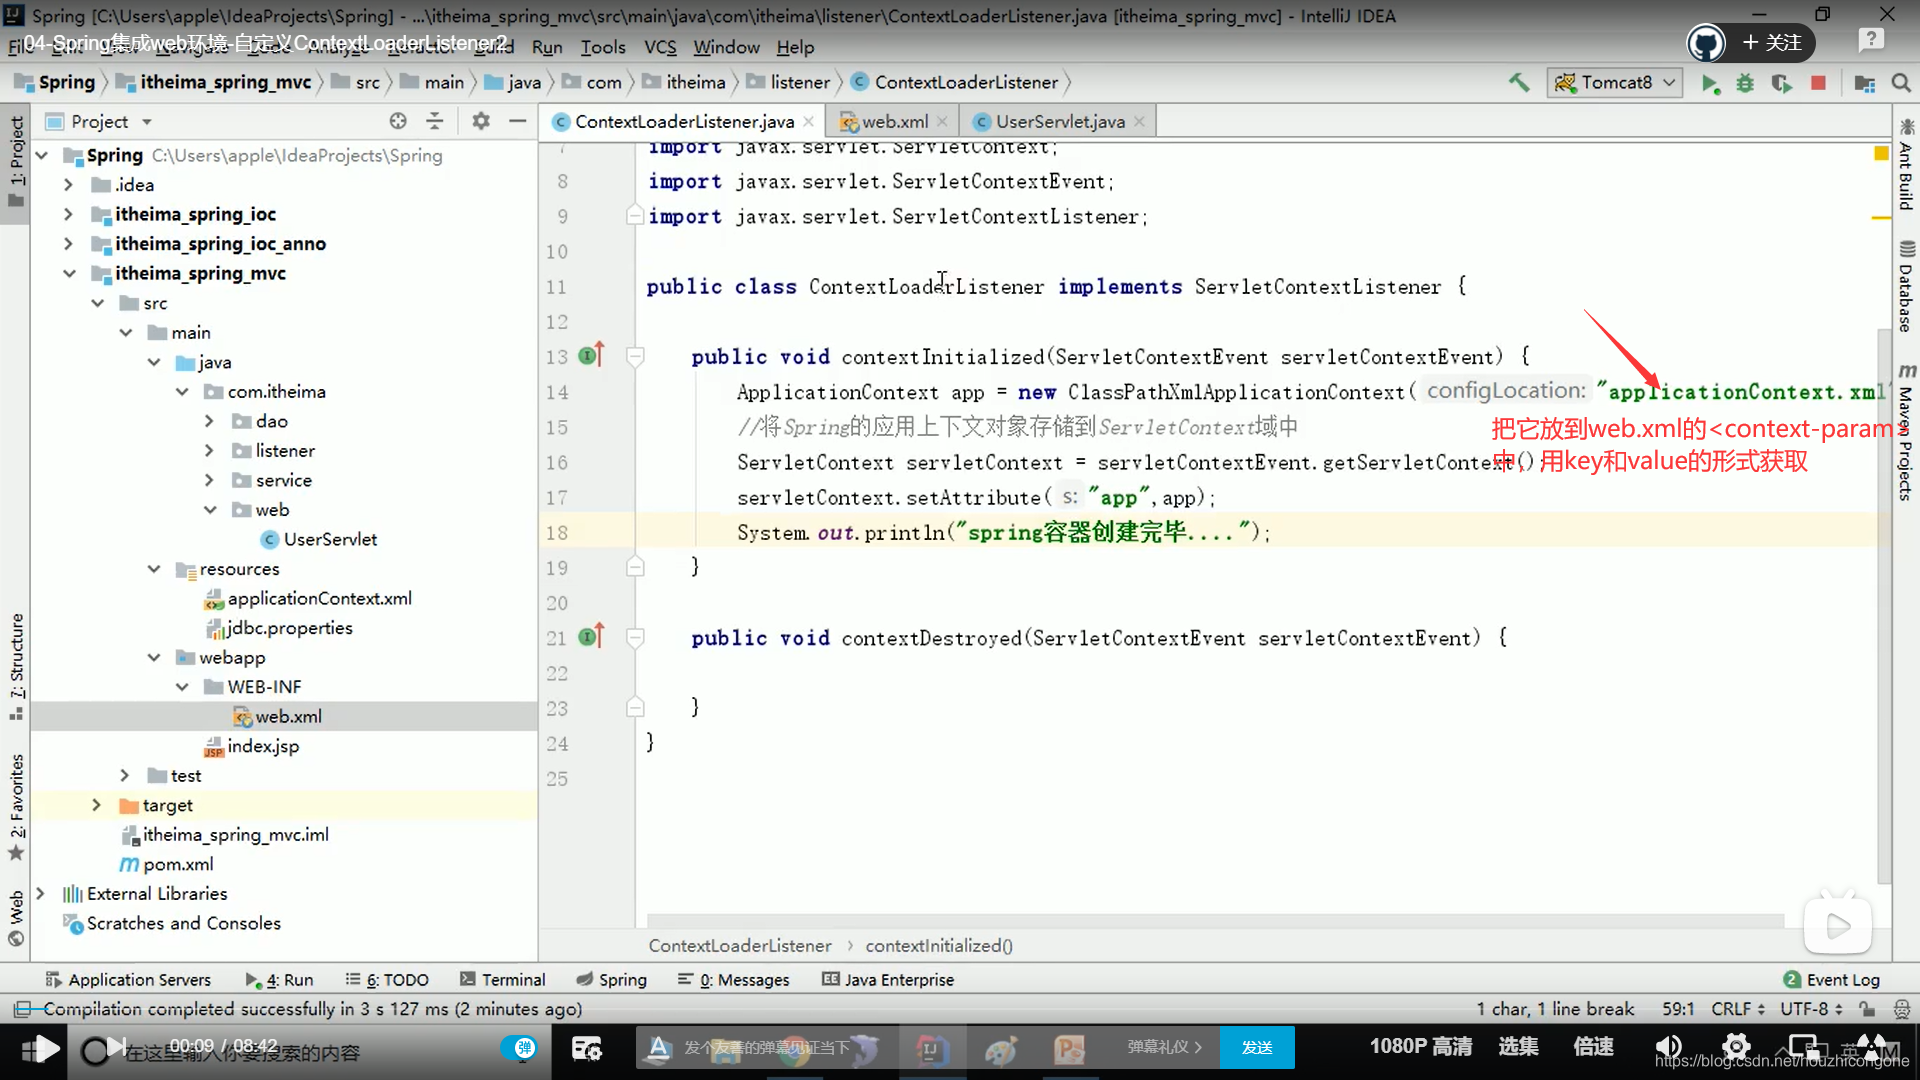
Task: Click the 发送 send button
Action: 1257,1047
